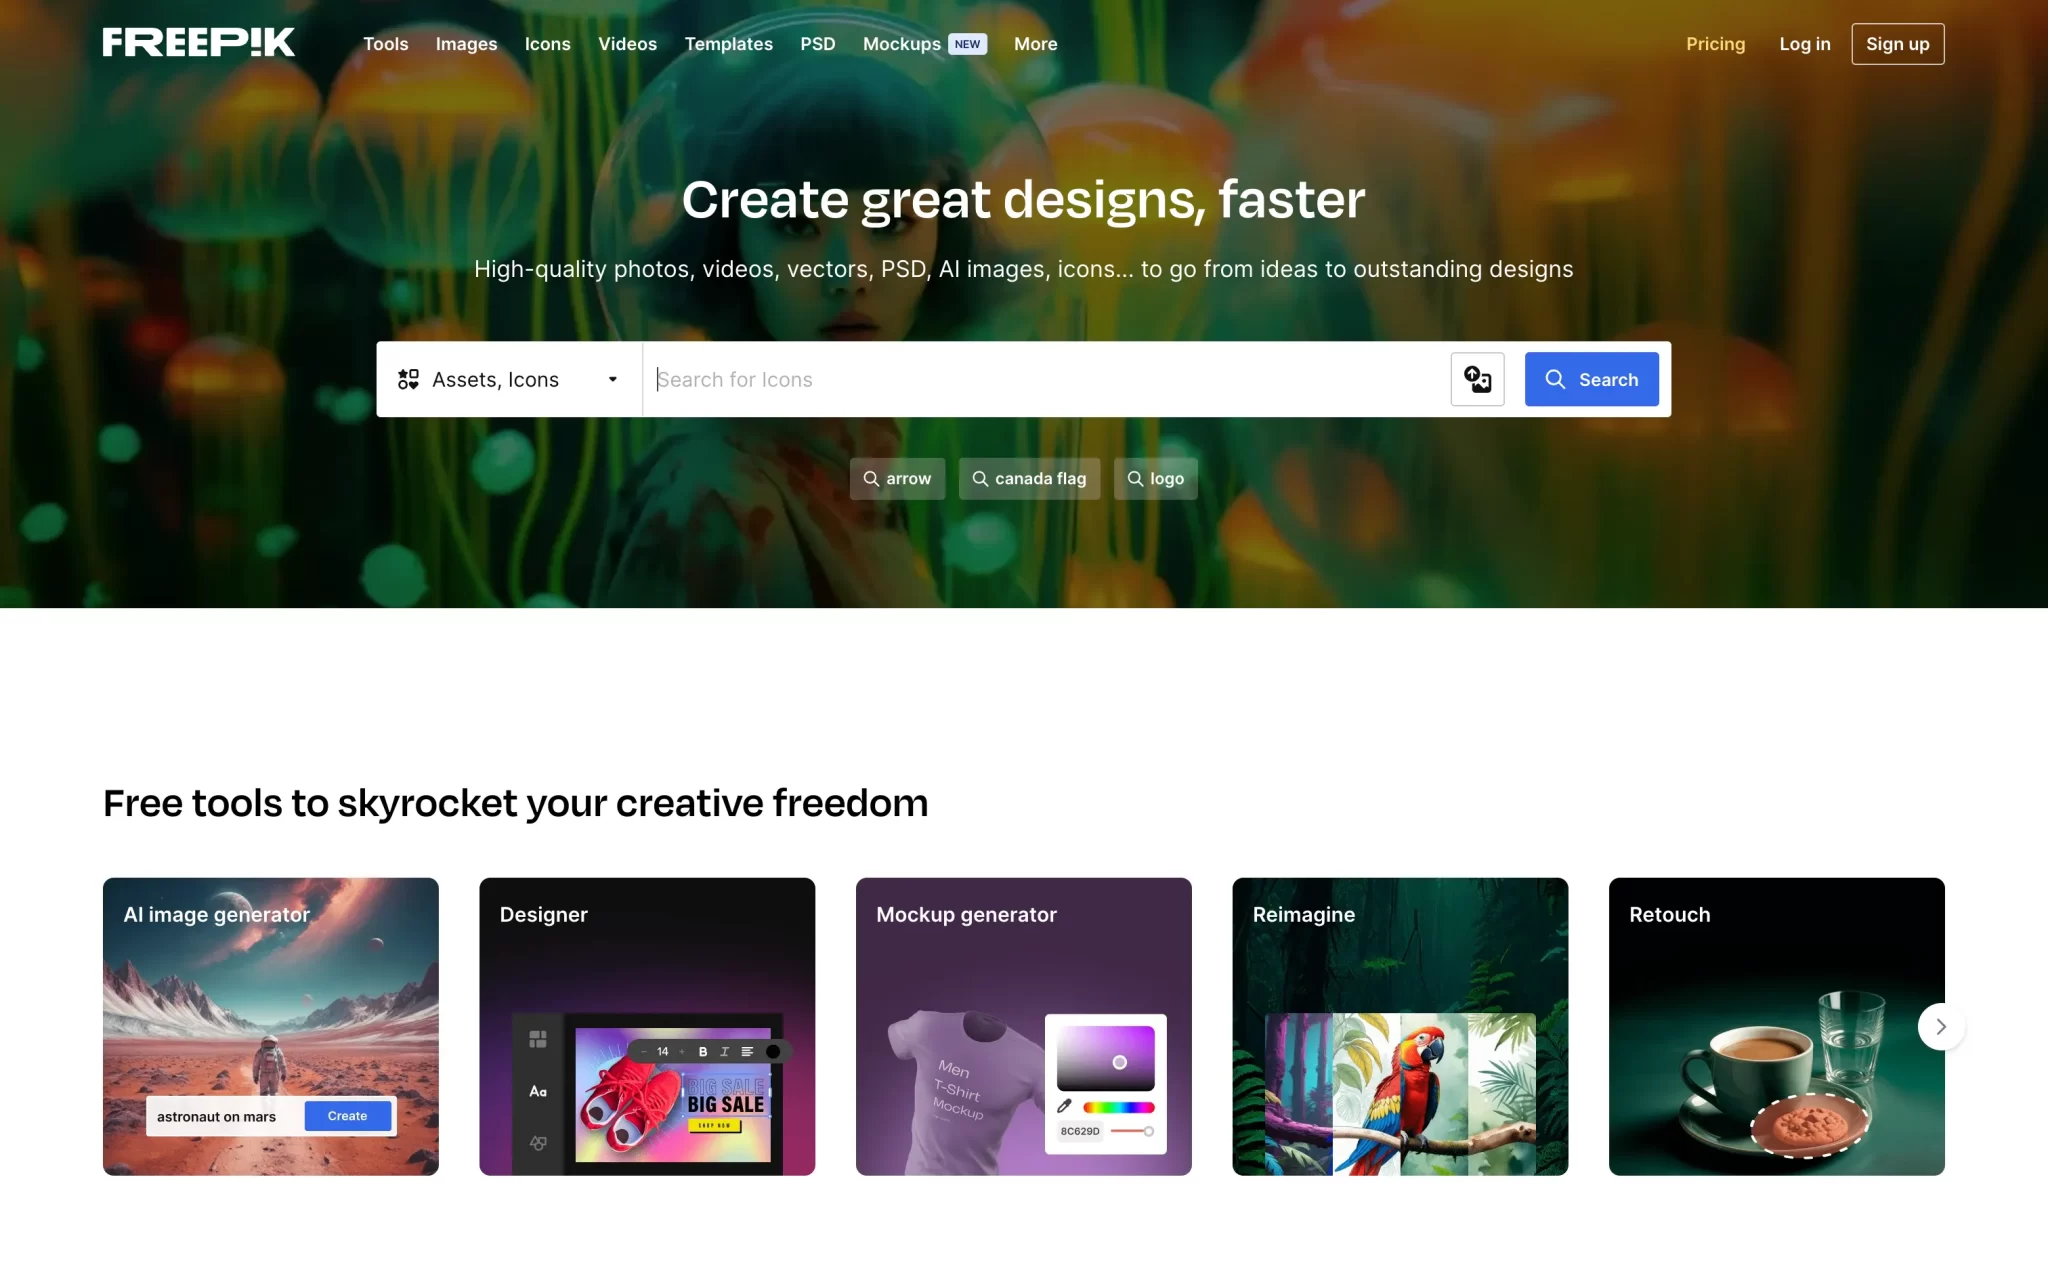Open the Pricing link
The image size is (2048, 1280).
[1715, 44]
